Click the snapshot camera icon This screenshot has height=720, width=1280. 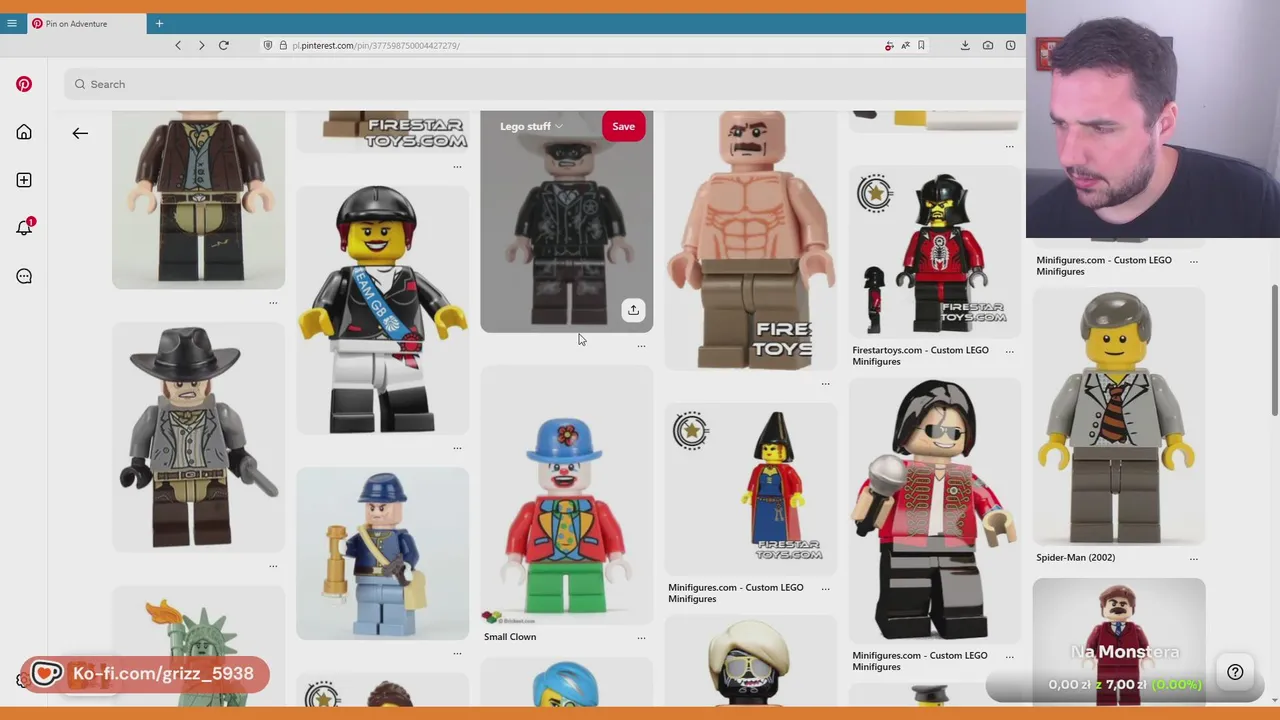[x=988, y=45]
